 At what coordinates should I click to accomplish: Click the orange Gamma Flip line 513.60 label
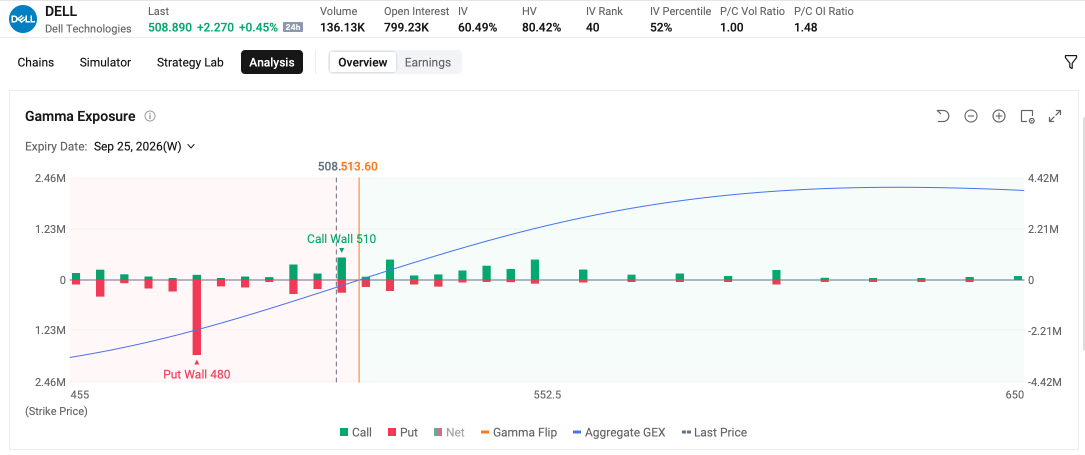(359, 166)
